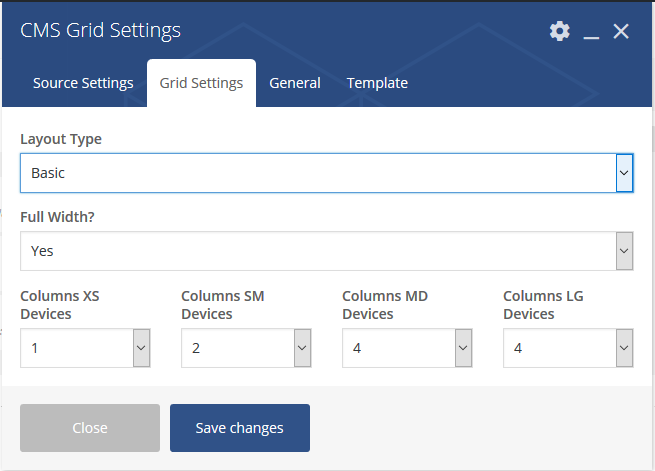
Task: Expand the Full Width? dropdown showing Yes
Action: [327, 251]
